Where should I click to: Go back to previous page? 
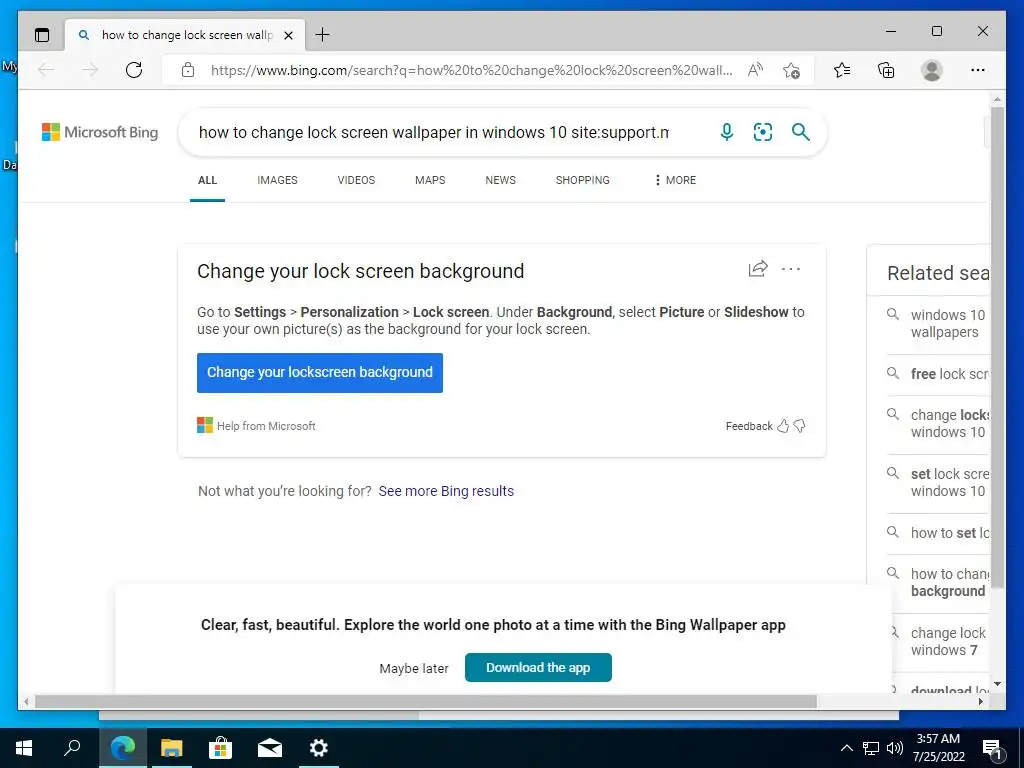tap(46, 70)
